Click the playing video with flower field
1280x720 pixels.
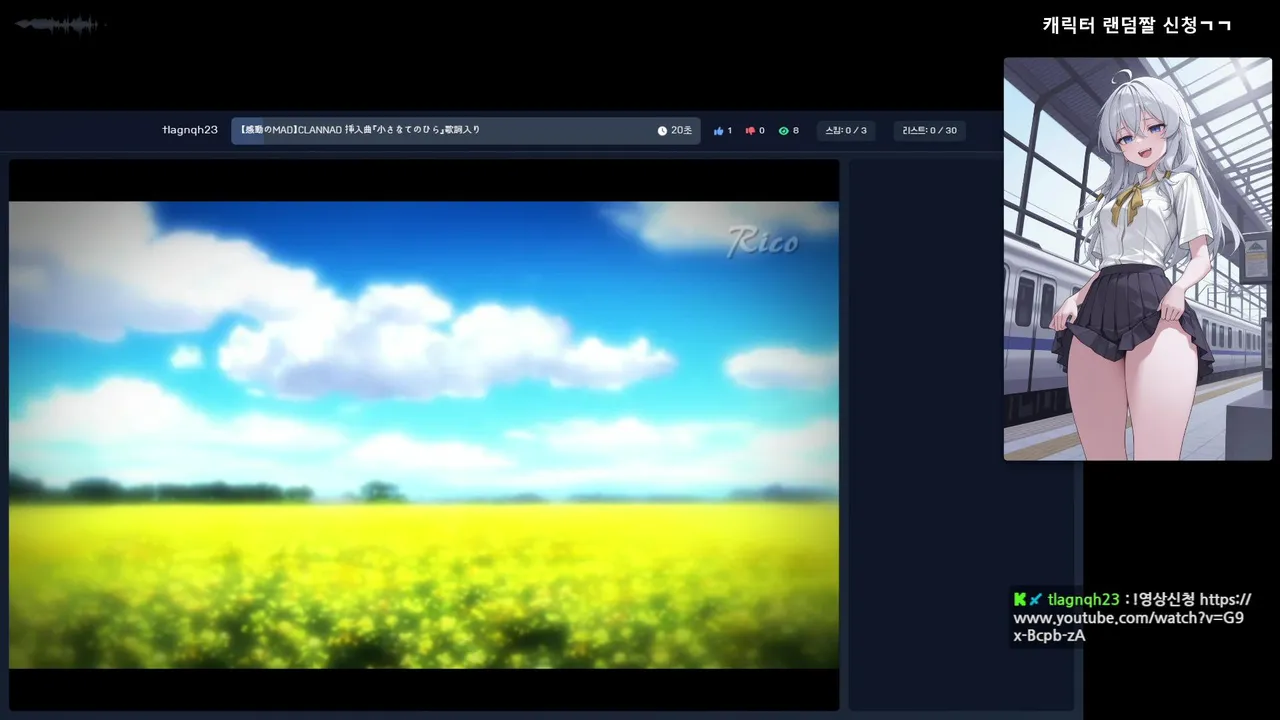(424, 435)
